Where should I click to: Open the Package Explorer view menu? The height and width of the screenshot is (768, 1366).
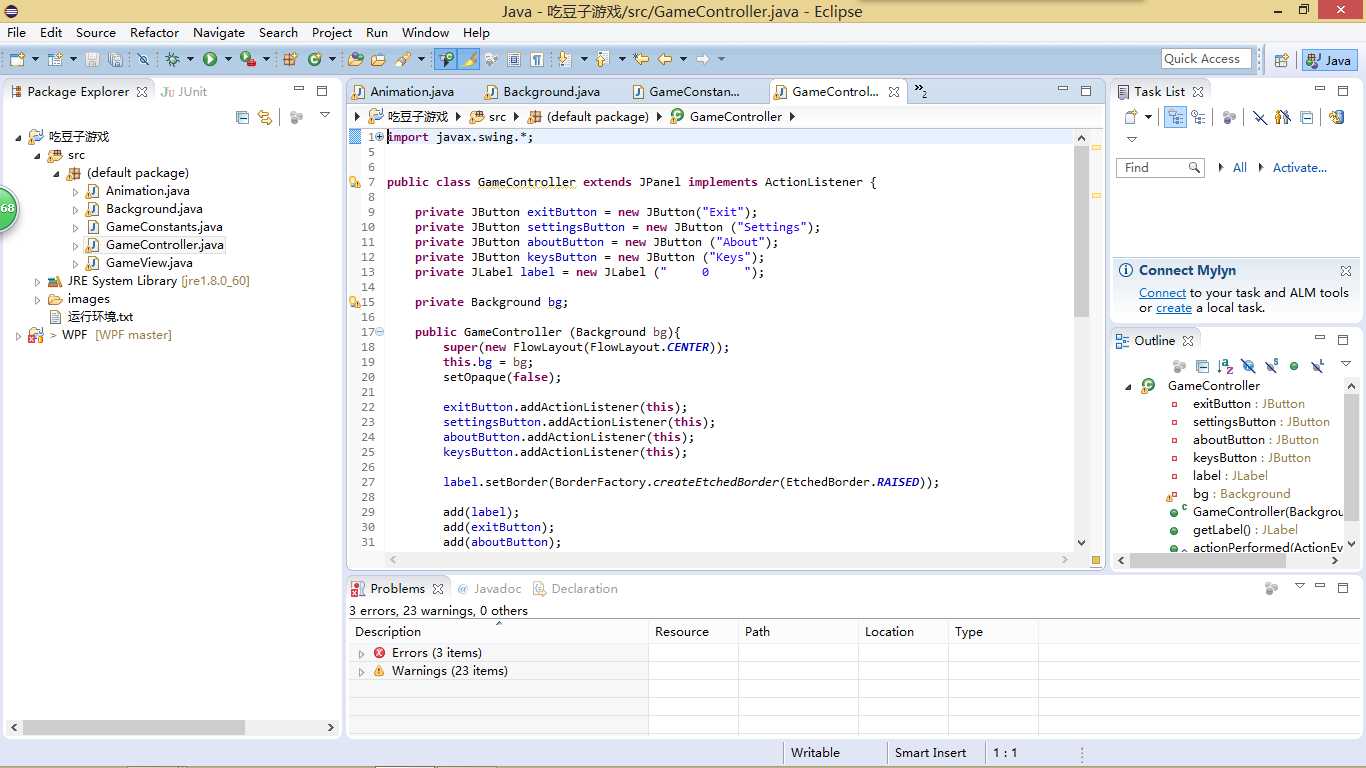click(324, 116)
